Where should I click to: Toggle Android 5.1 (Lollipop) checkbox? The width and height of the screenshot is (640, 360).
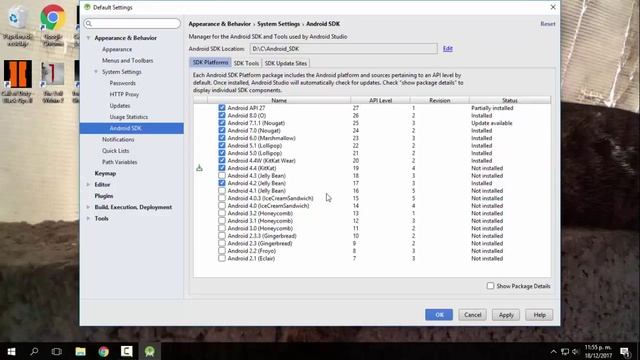pos(222,145)
